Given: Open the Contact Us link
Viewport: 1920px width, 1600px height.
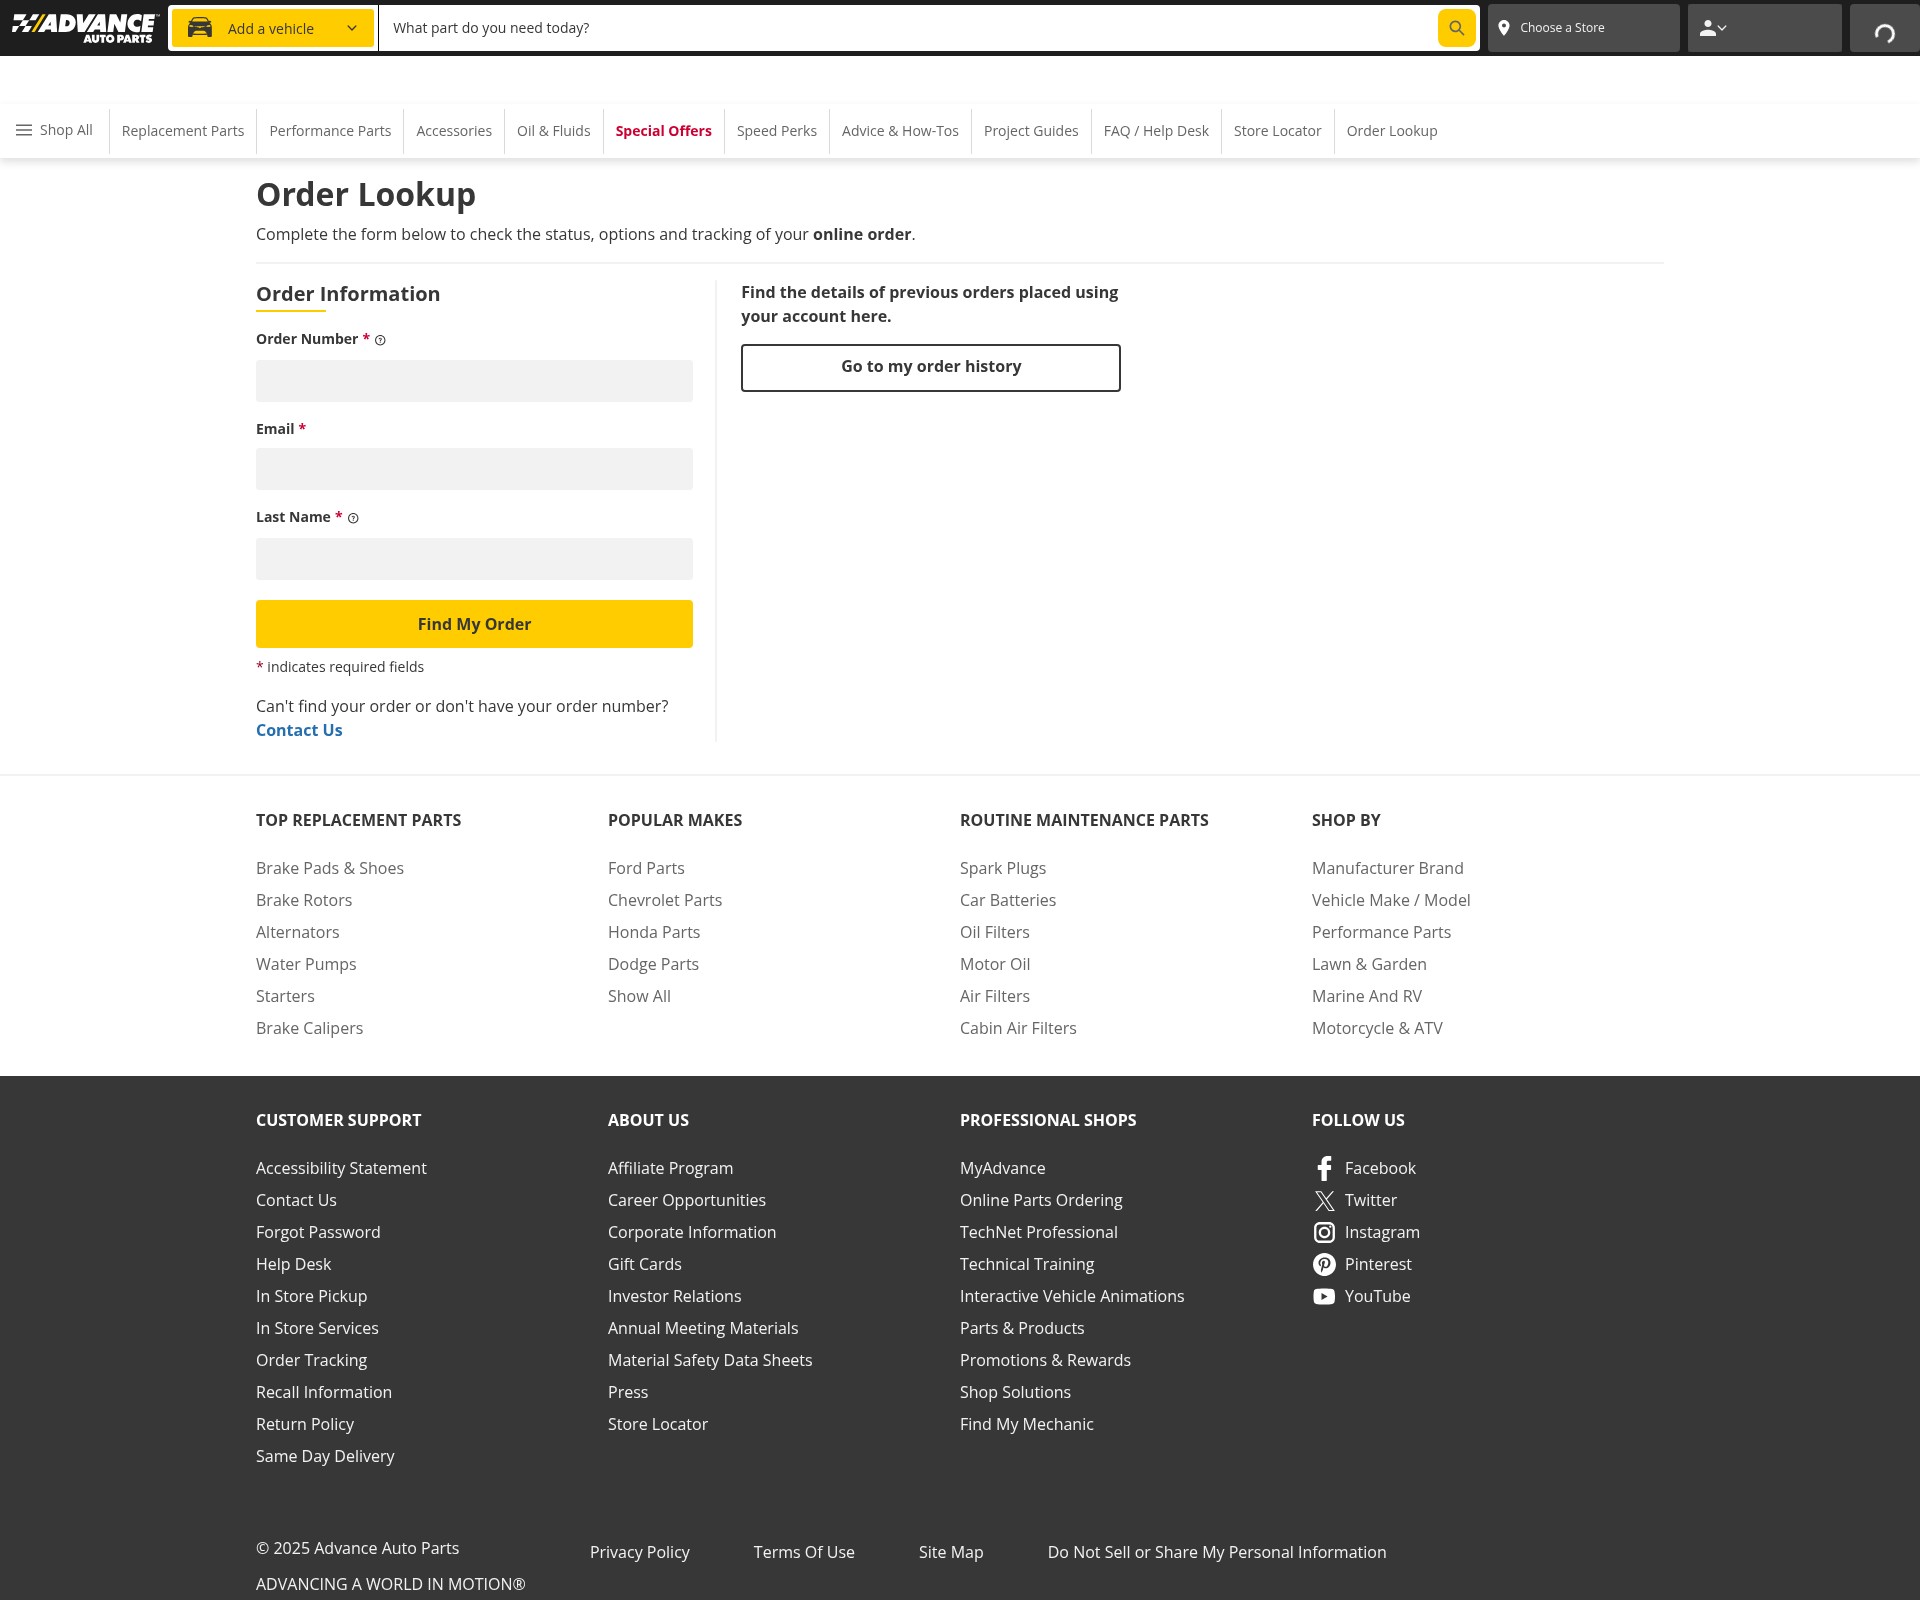Looking at the screenshot, I should 298,729.
